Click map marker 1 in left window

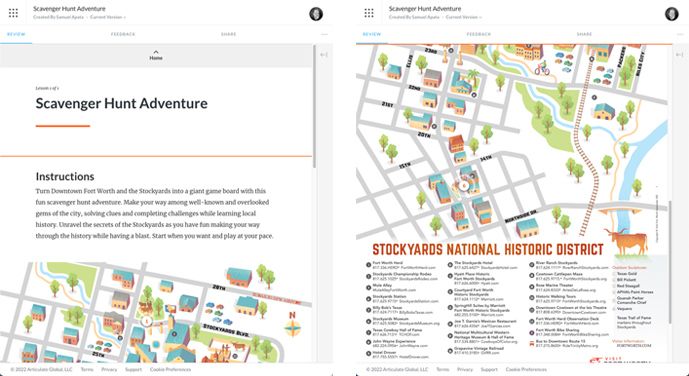(147, 322)
